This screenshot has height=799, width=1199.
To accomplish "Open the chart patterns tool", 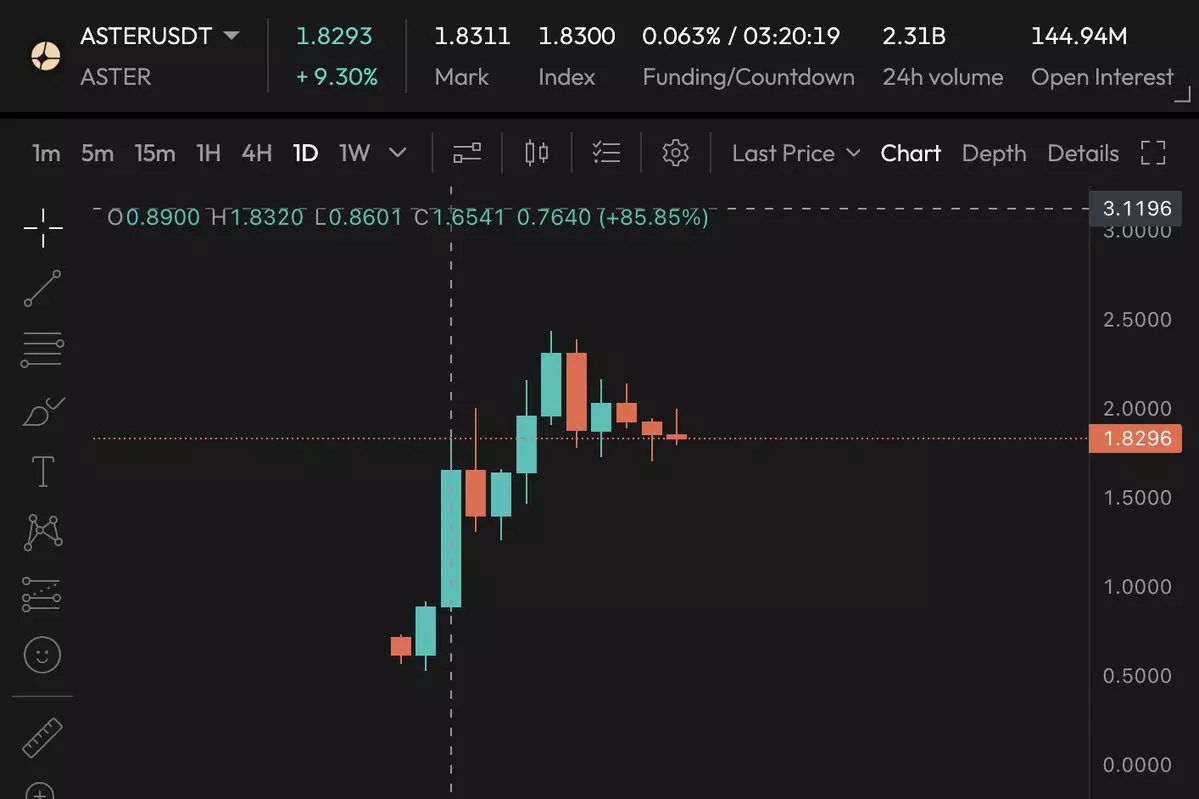I will (x=43, y=532).
